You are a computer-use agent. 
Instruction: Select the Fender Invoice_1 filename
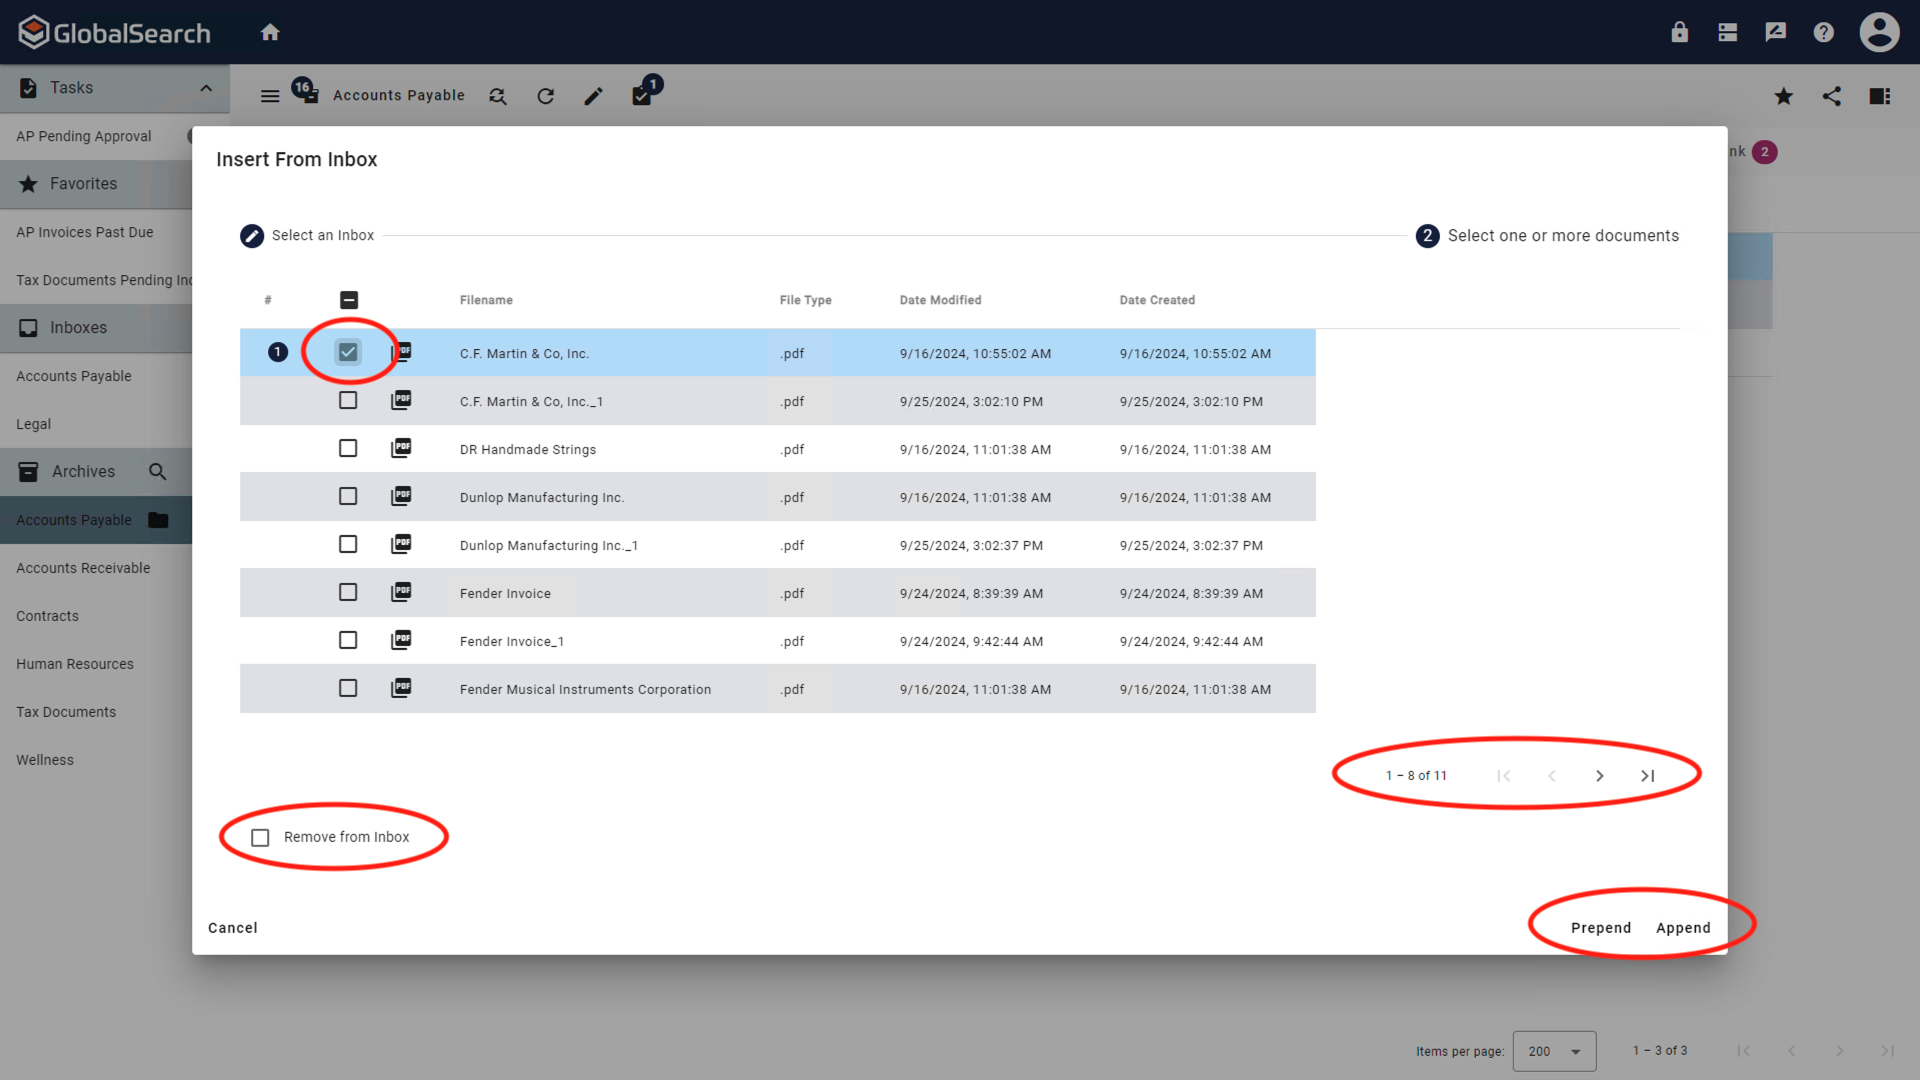(x=512, y=642)
